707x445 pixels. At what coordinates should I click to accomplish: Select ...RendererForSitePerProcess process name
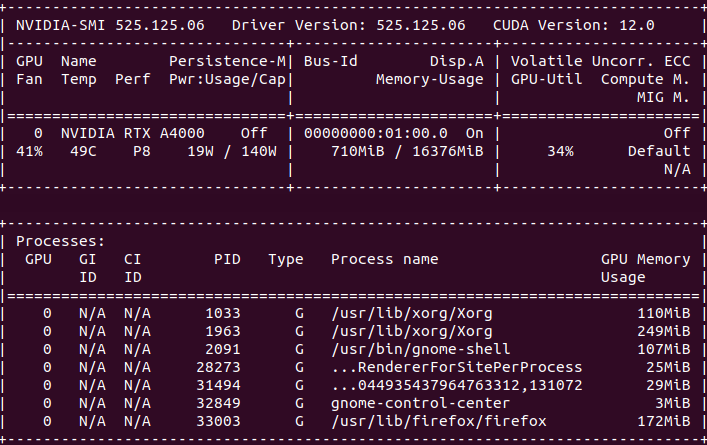(x=457, y=367)
